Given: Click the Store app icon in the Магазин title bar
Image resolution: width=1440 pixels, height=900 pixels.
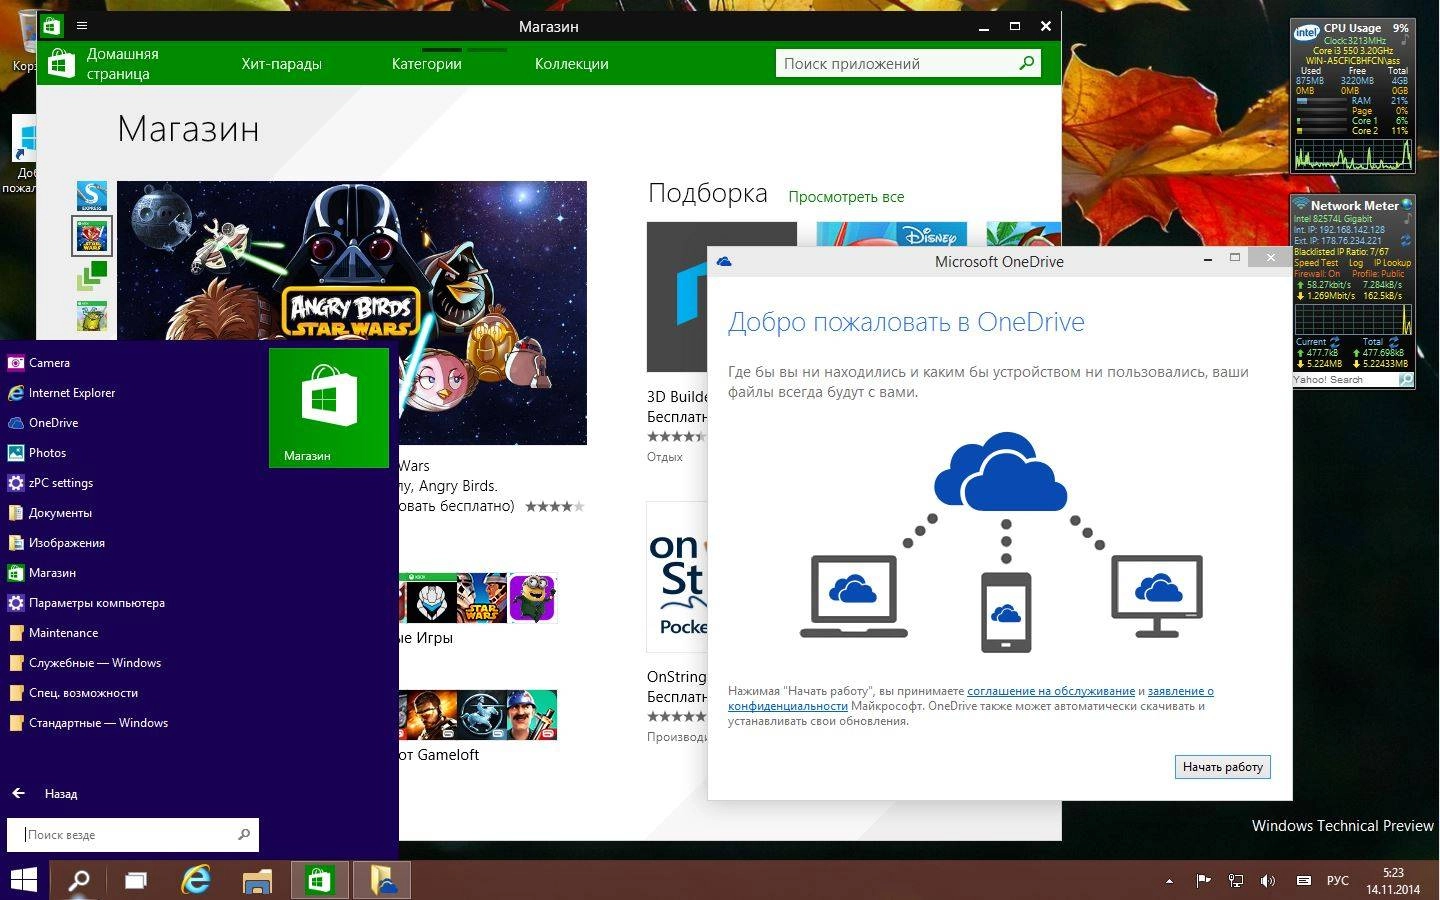Looking at the screenshot, I should [x=51, y=26].
